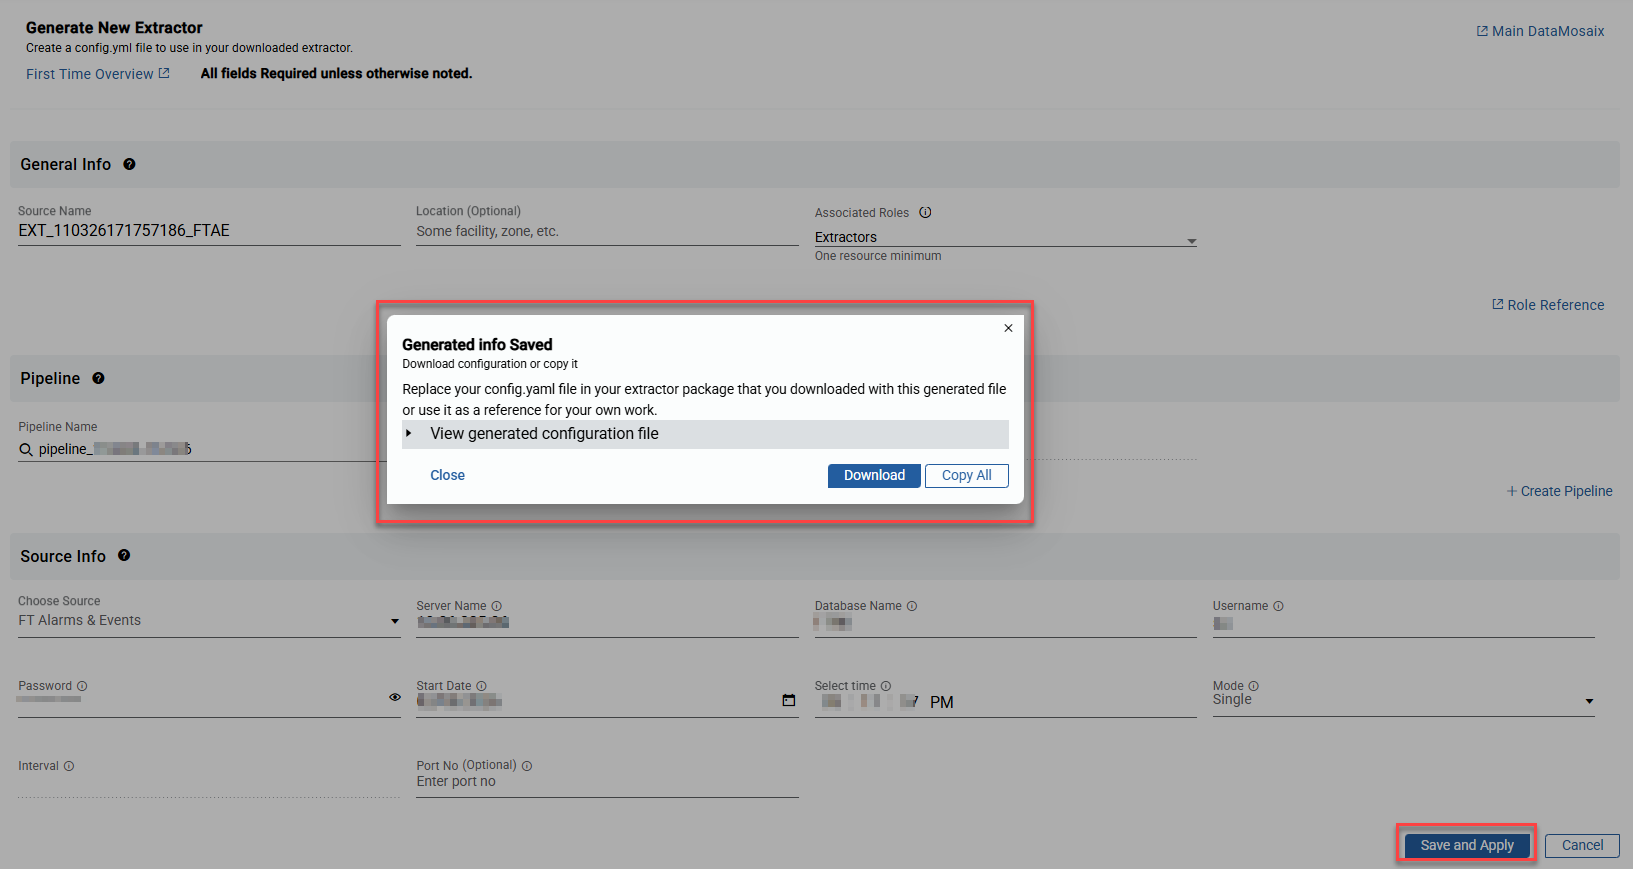Click the Source Name input field
This screenshot has width=1633, height=869.
209,231
